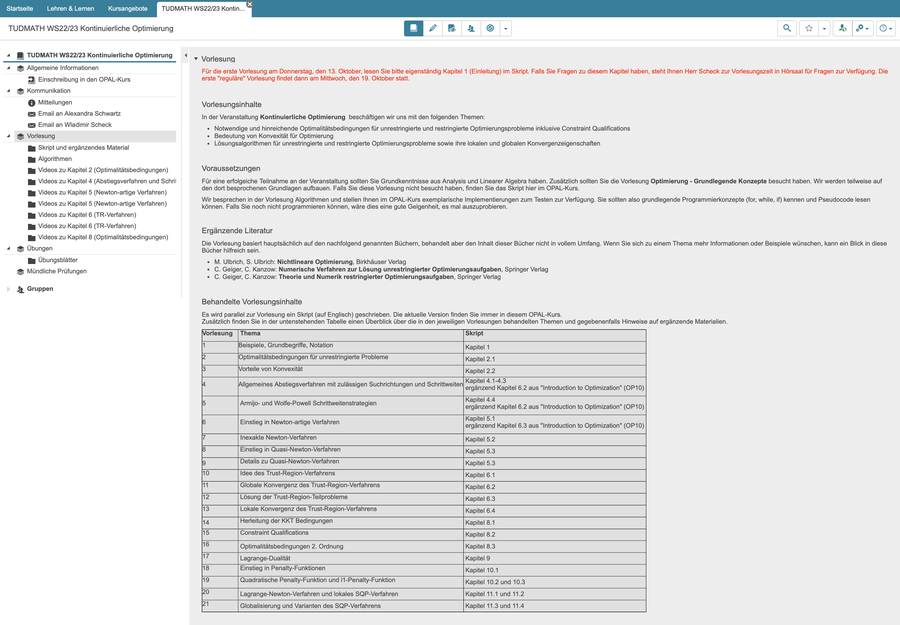Image resolution: width=900 pixels, height=625 pixels.
Task: Collapse the Vorlesung content section heading arrow
Action: pyautogui.click(x=196, y=59)
